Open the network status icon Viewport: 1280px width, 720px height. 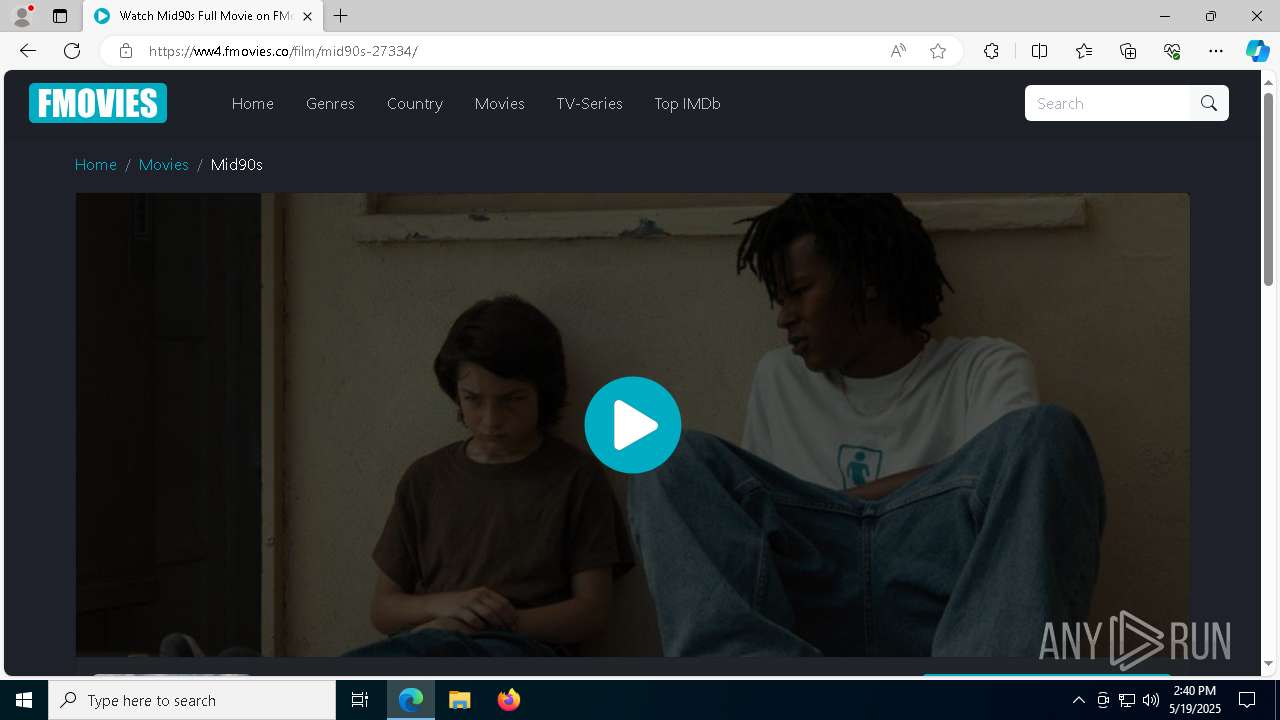pos(1127,700)
